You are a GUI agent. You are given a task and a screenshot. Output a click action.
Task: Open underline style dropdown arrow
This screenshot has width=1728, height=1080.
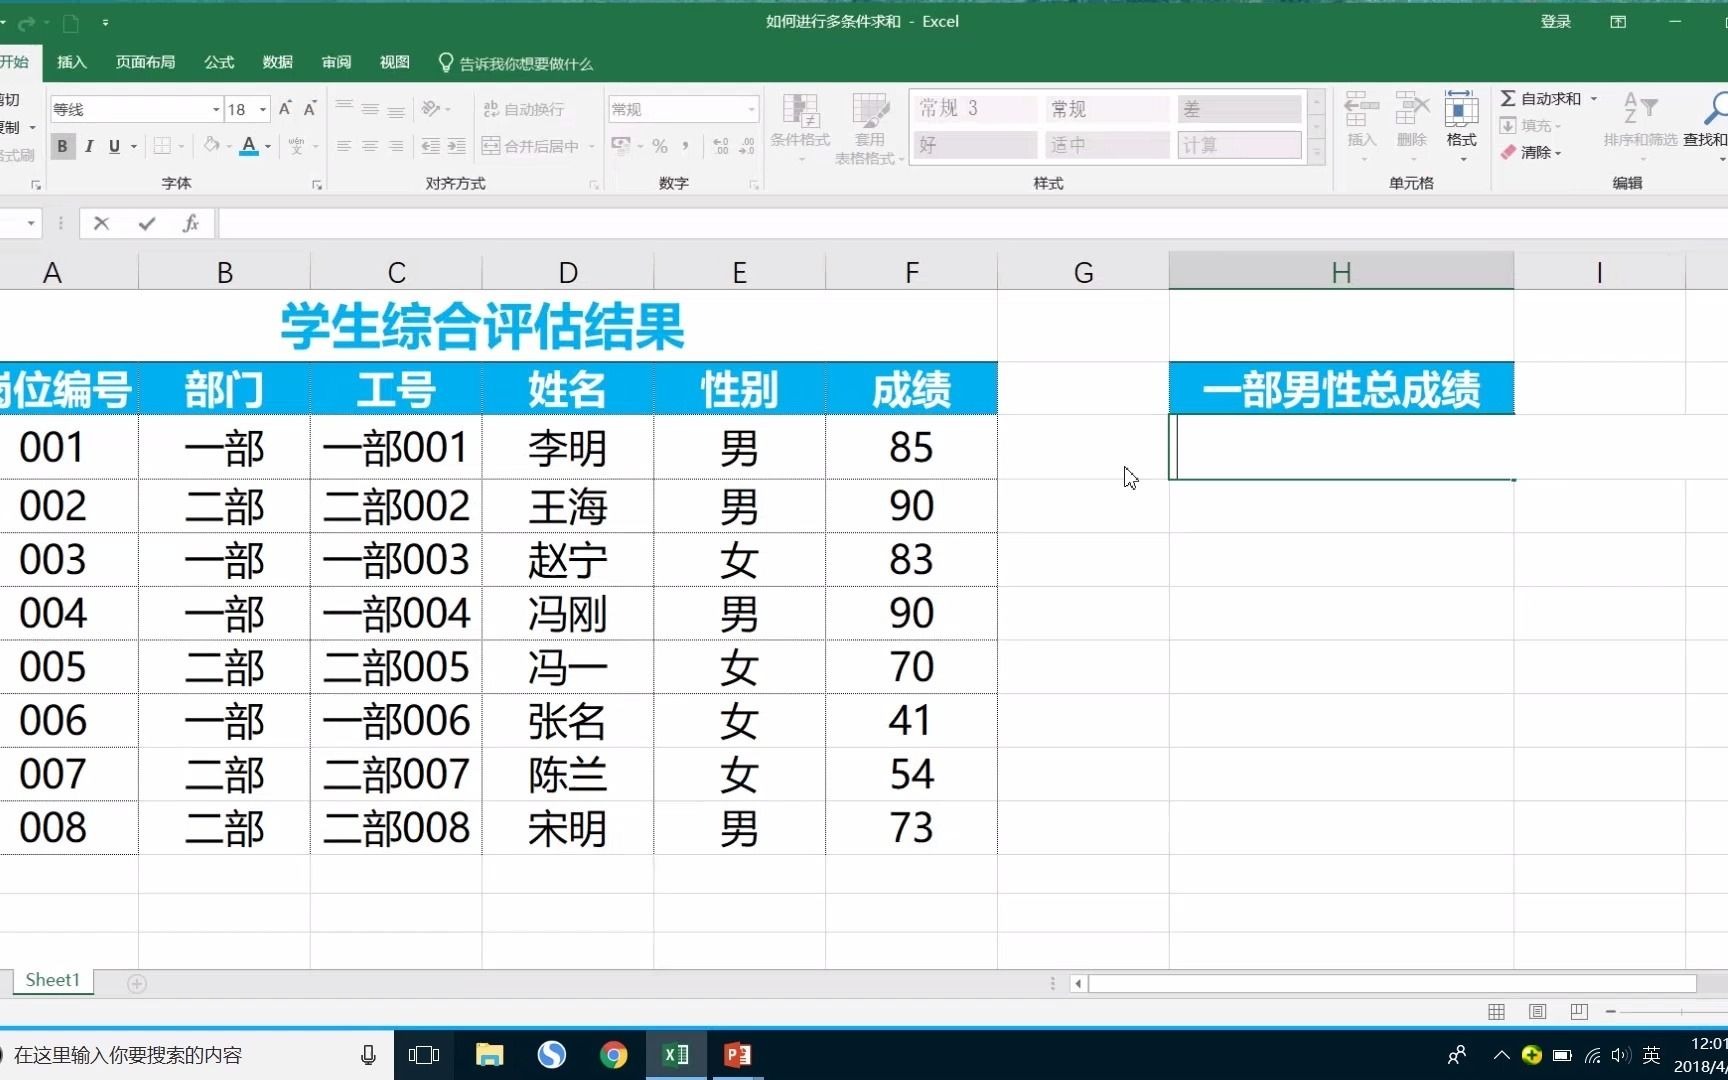(134, 146)
